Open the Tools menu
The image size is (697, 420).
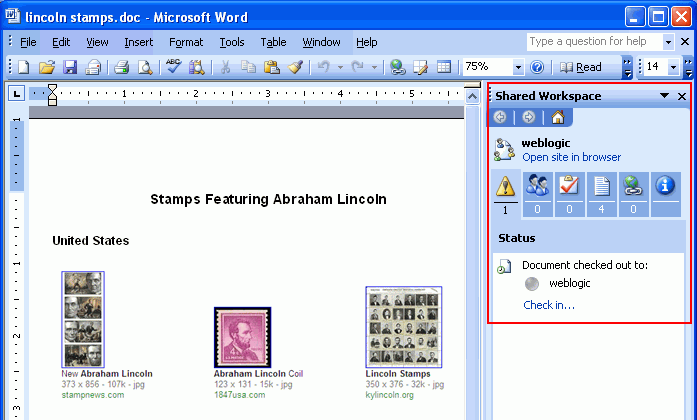click(232, 42)
